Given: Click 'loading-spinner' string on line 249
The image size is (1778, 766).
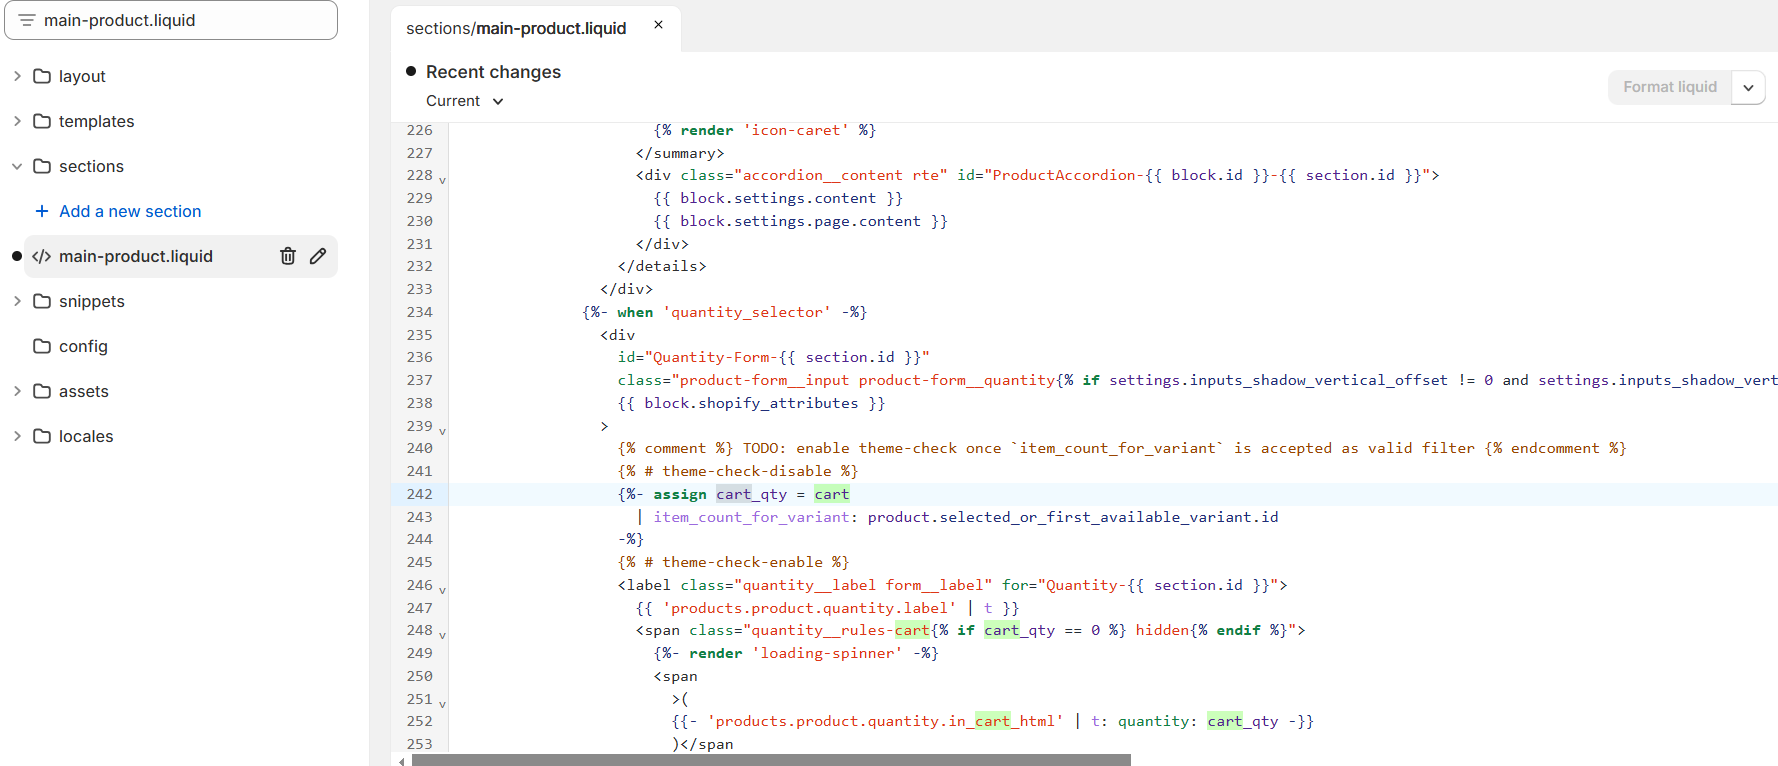Looking at the screenshot, I should pos(827,653).
